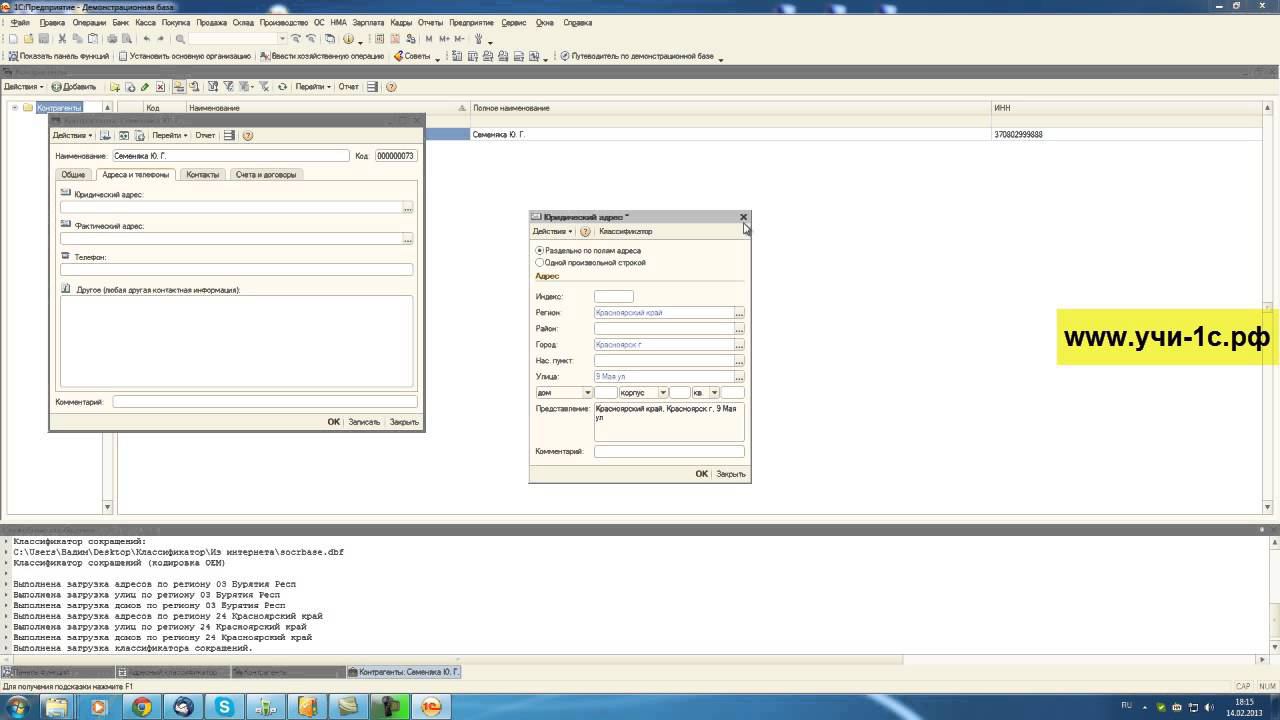
Task: Click the help question icon in counterparty card toolbar
Action: tap(248, 135)
